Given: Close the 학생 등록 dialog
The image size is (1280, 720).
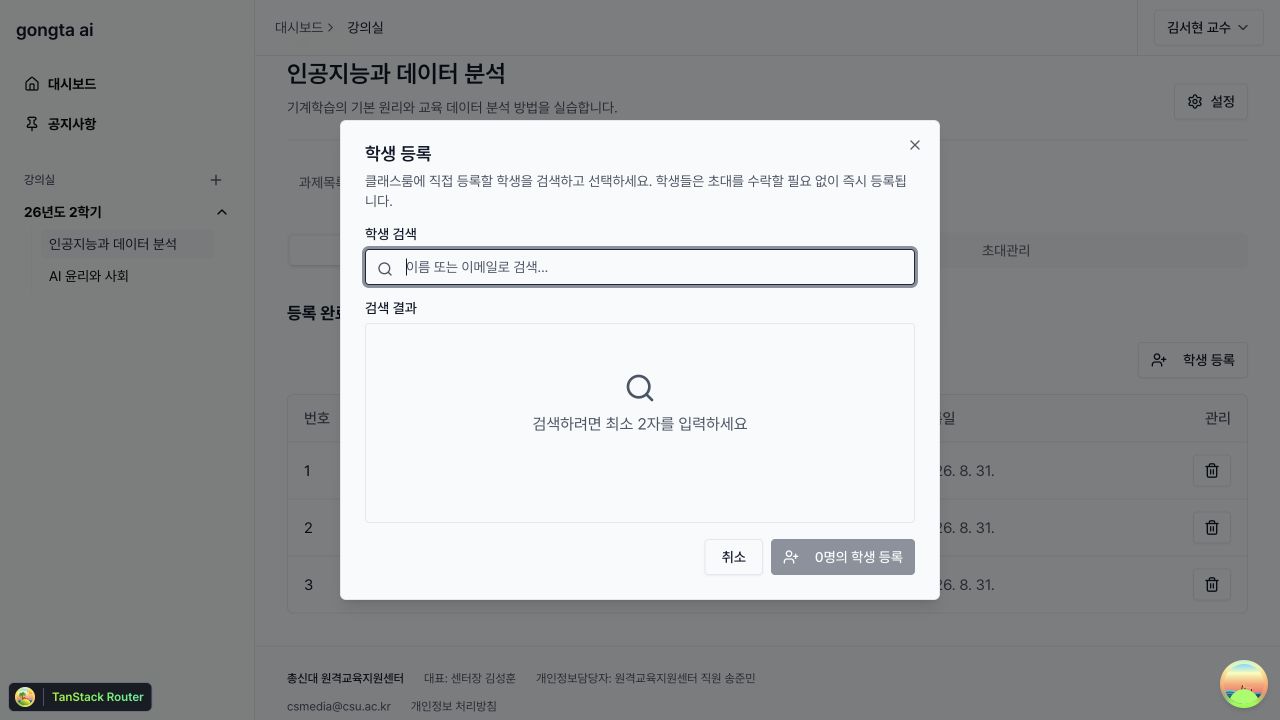Looking at the screenshot, I should [x=915, y=145].
